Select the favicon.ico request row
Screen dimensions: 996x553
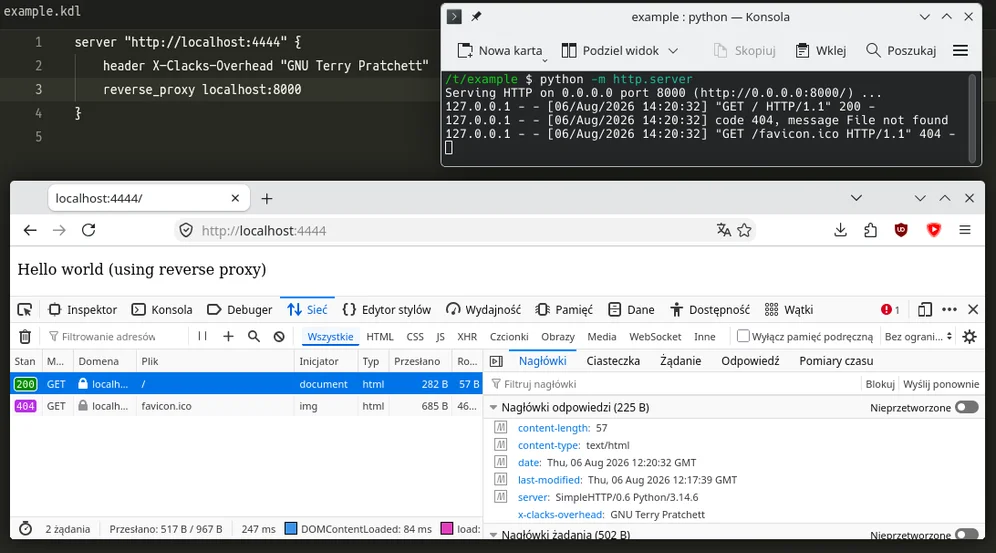coord(246,406)
